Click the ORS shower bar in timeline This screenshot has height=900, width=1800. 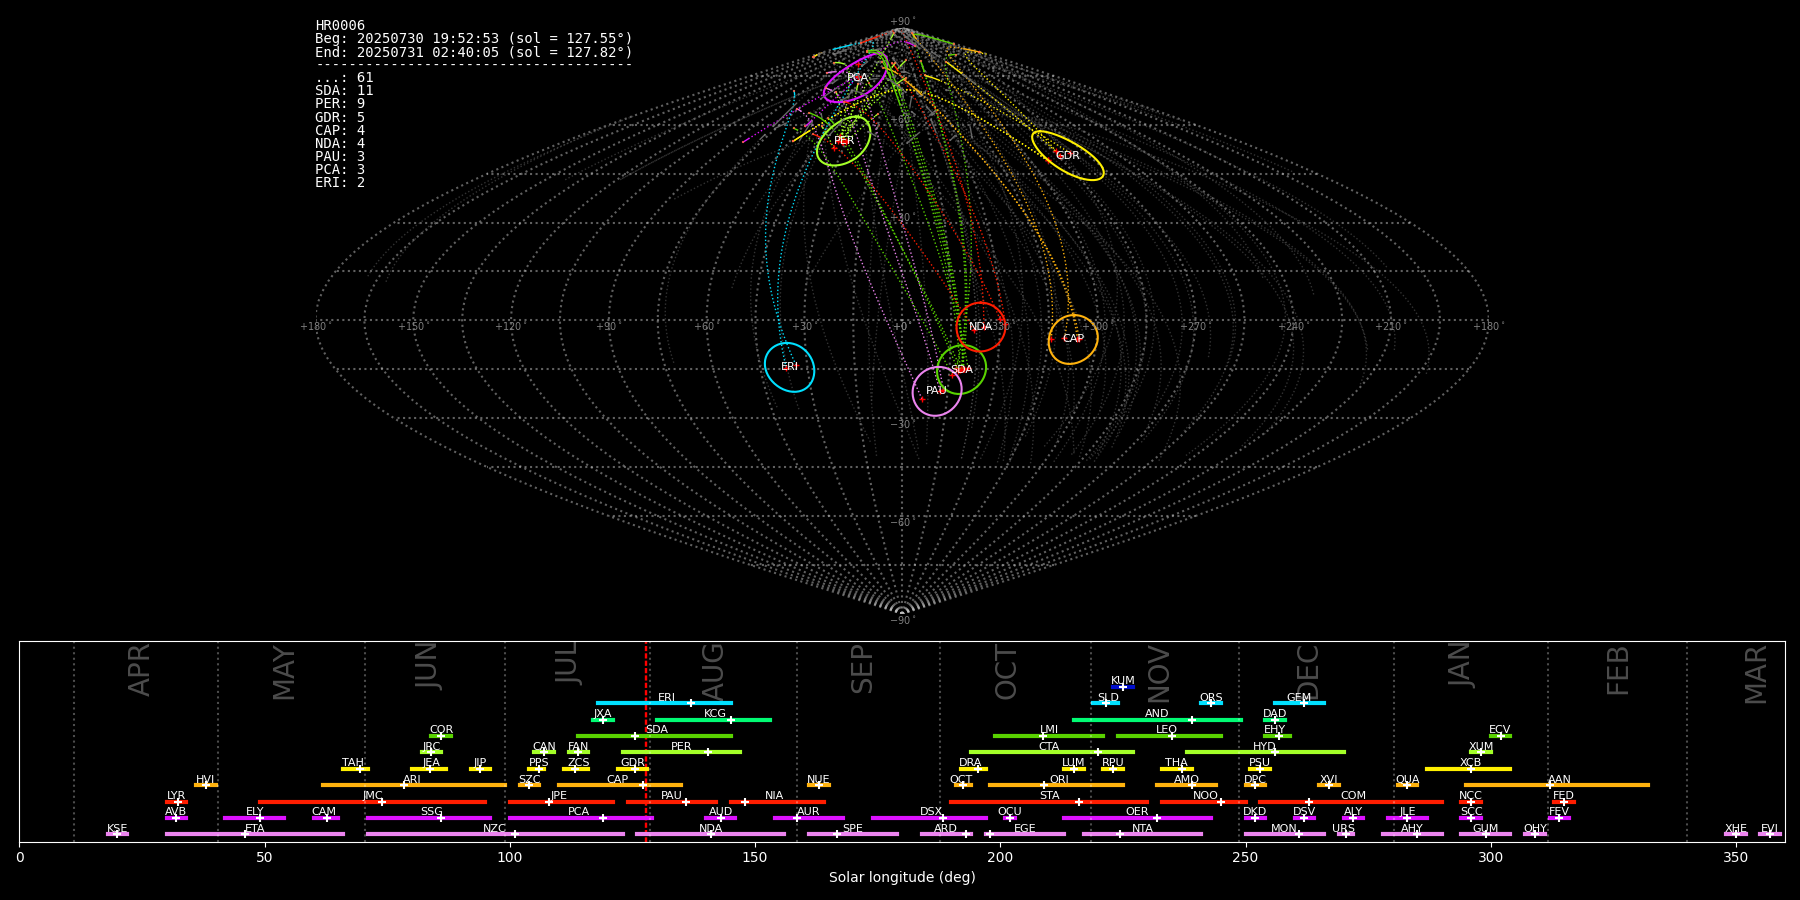[1211, 703]
